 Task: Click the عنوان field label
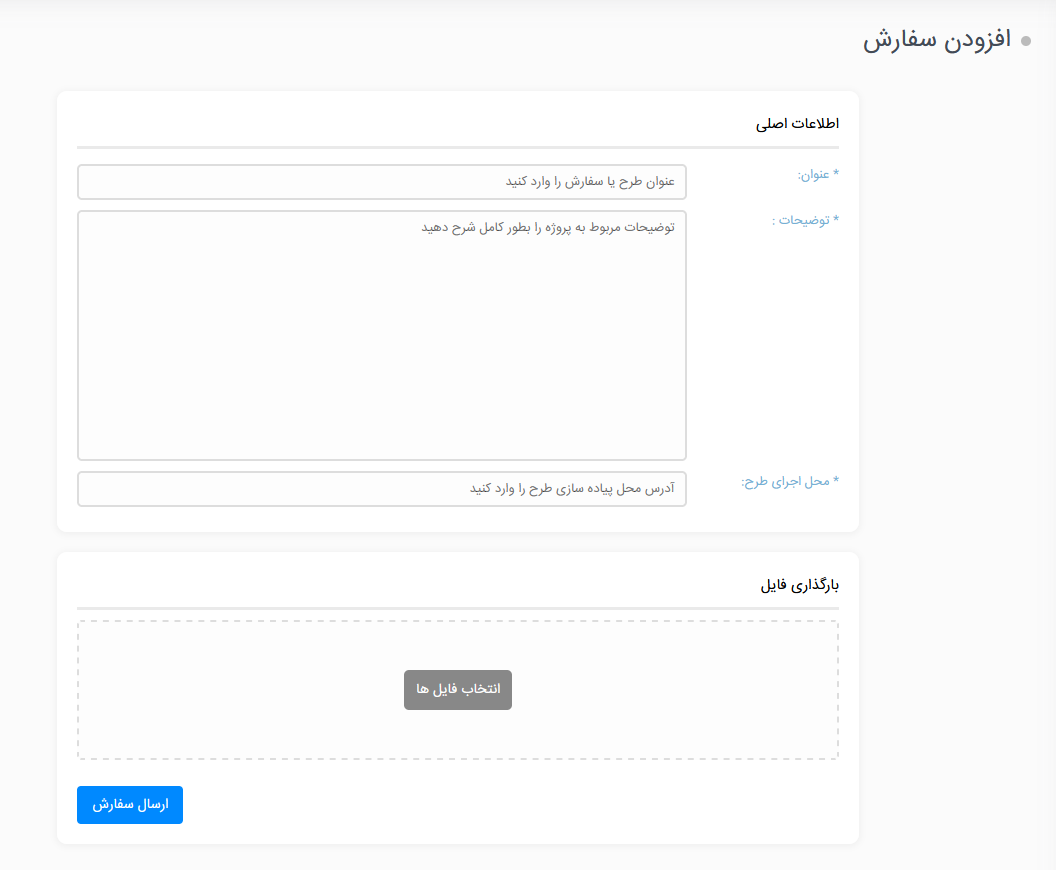pyautogui.click(x=818, y=174)
